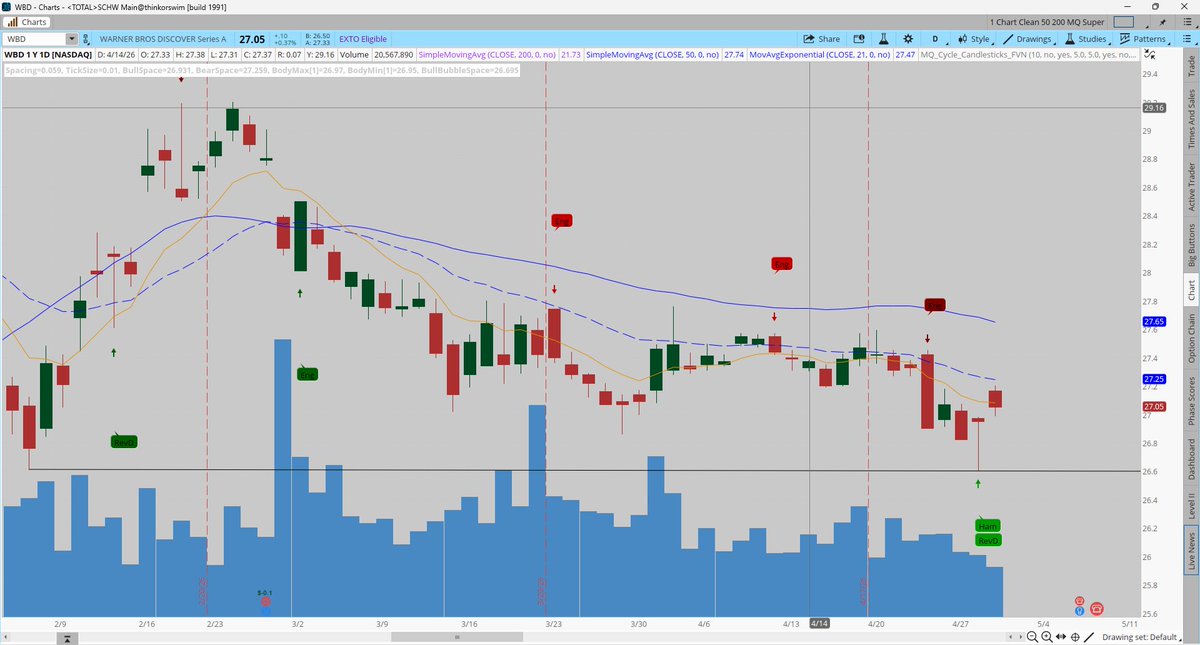The height and width of the screenshot is (645, 1200).
Task: Open the Charts tab
Action: point(27,21)
